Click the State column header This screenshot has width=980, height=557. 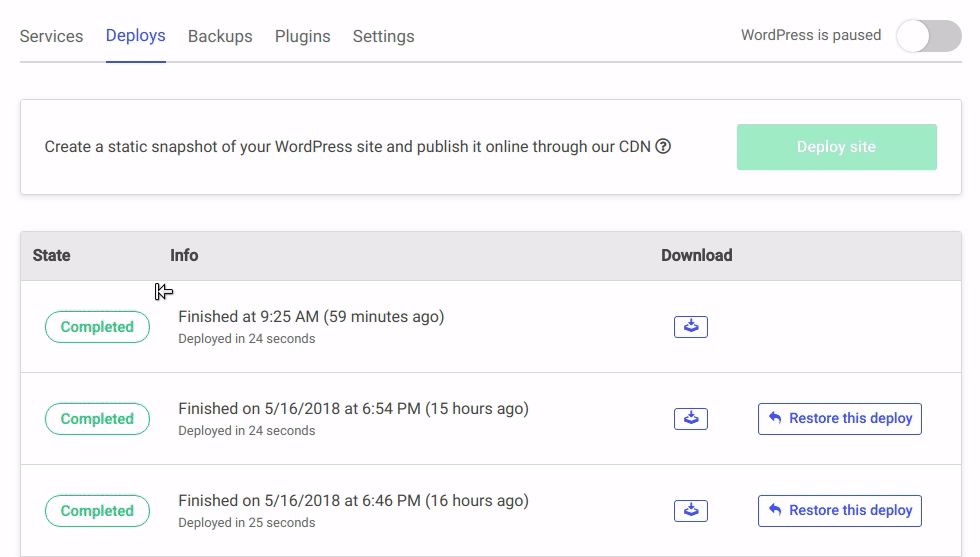[x=52, y=256]
